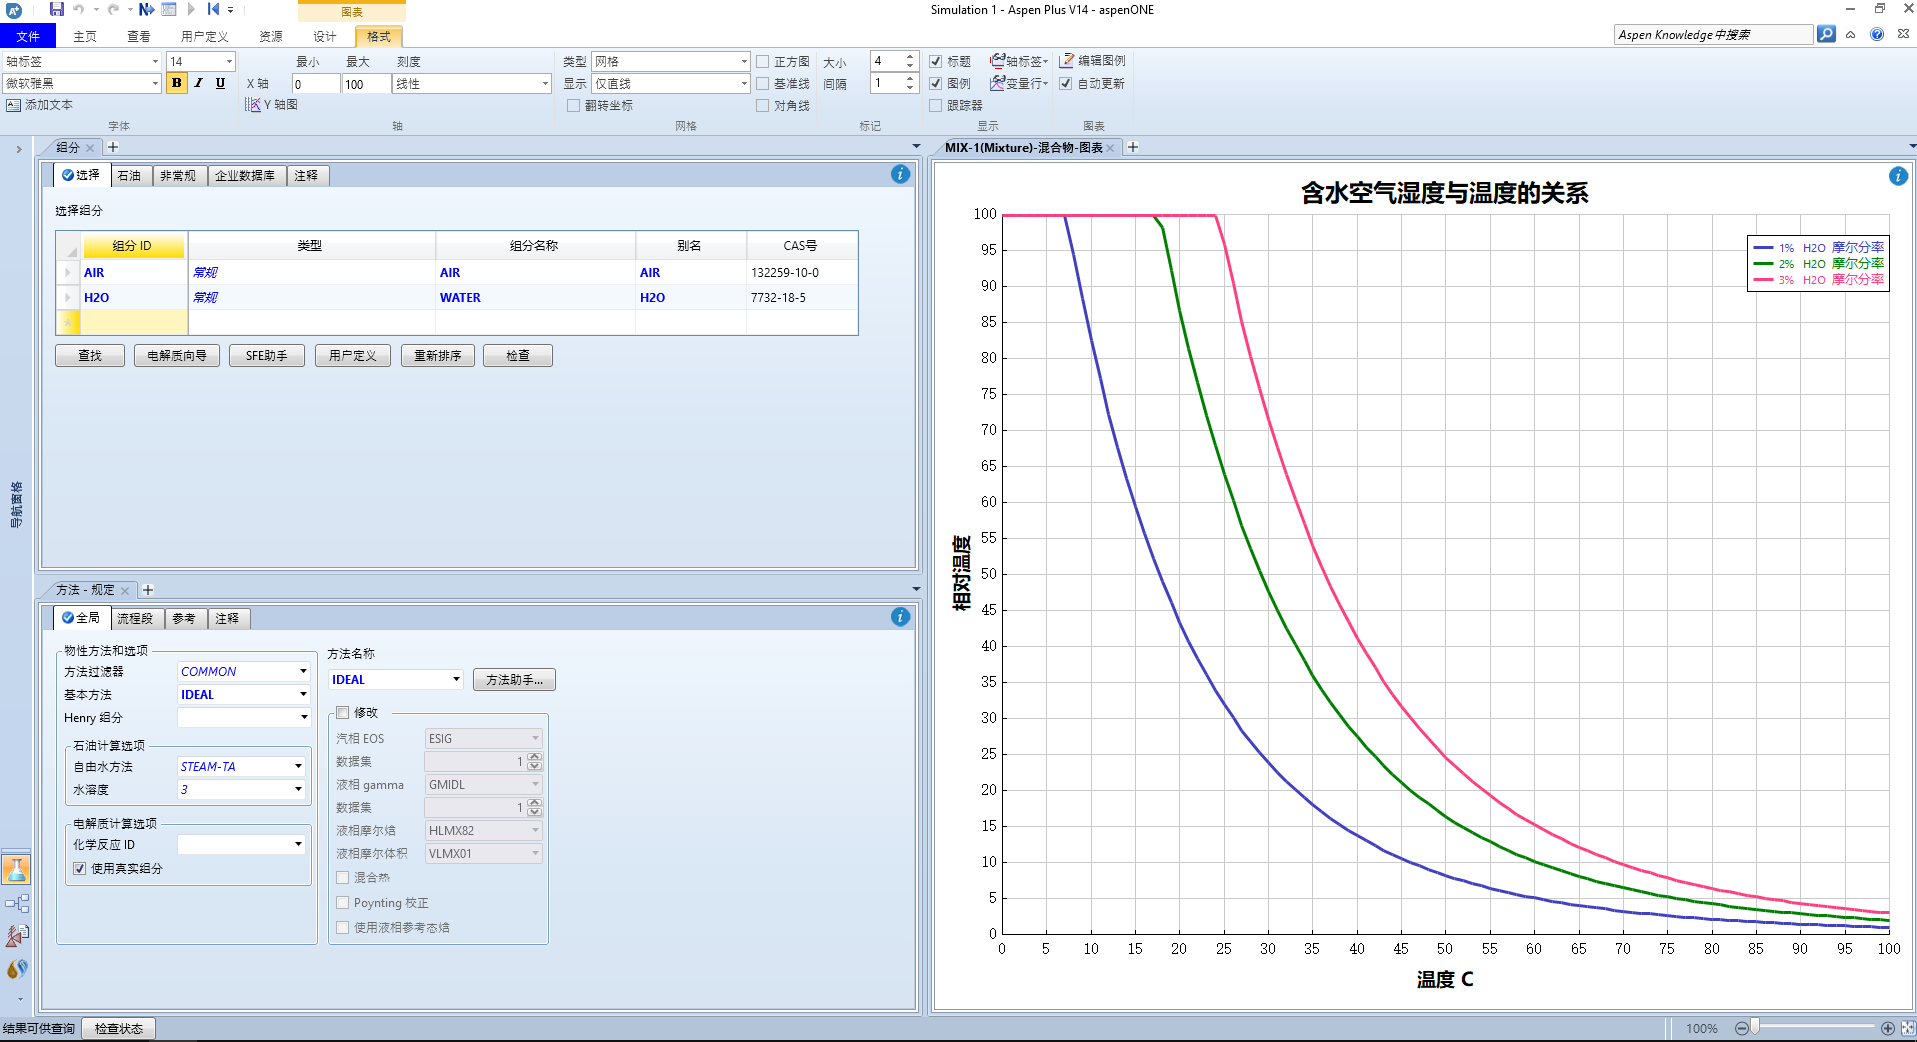This screenshot has height=1042, width=1917.
Task: Enable the 对角线 diagonal checkbox
Action: tap(763, 105)
